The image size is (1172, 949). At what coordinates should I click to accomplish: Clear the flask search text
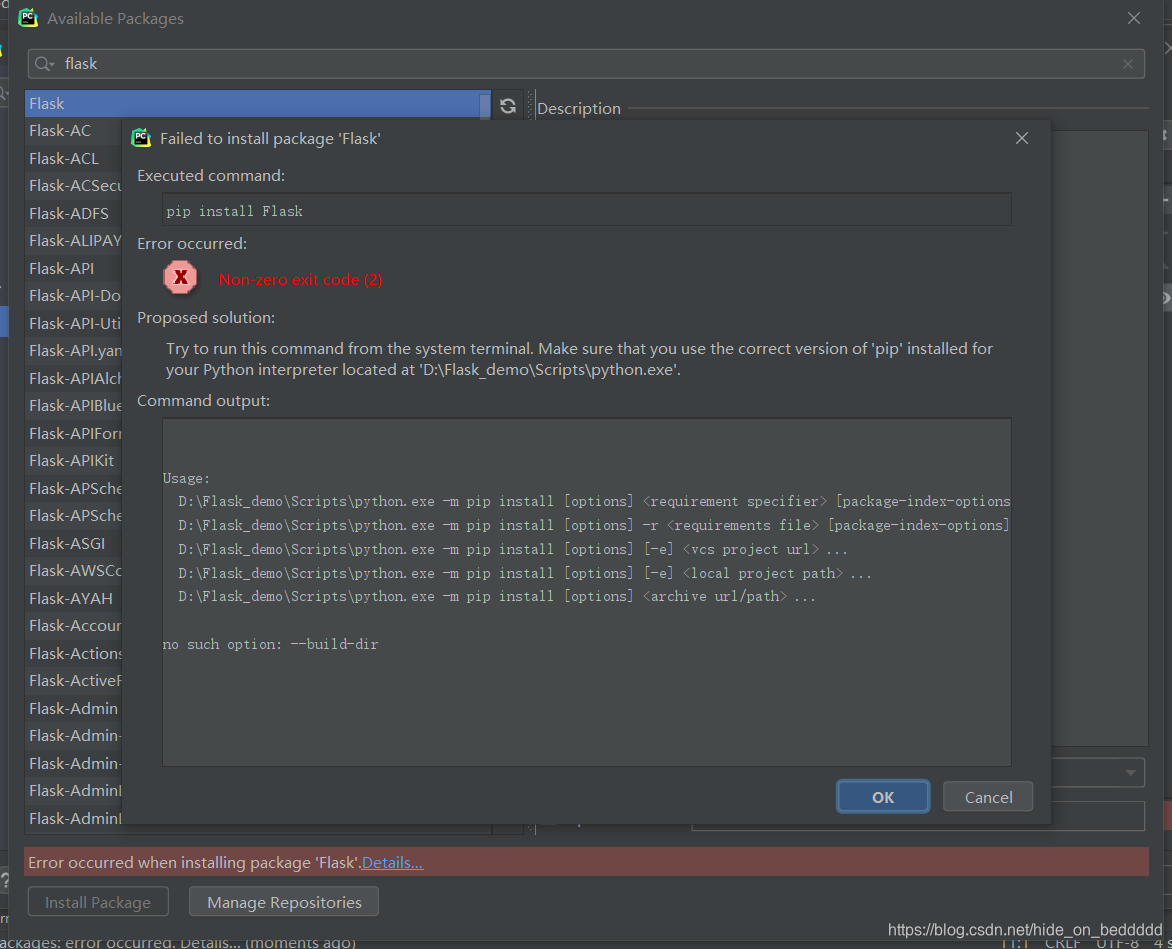pyautogui.click(x=1128, y=64)
